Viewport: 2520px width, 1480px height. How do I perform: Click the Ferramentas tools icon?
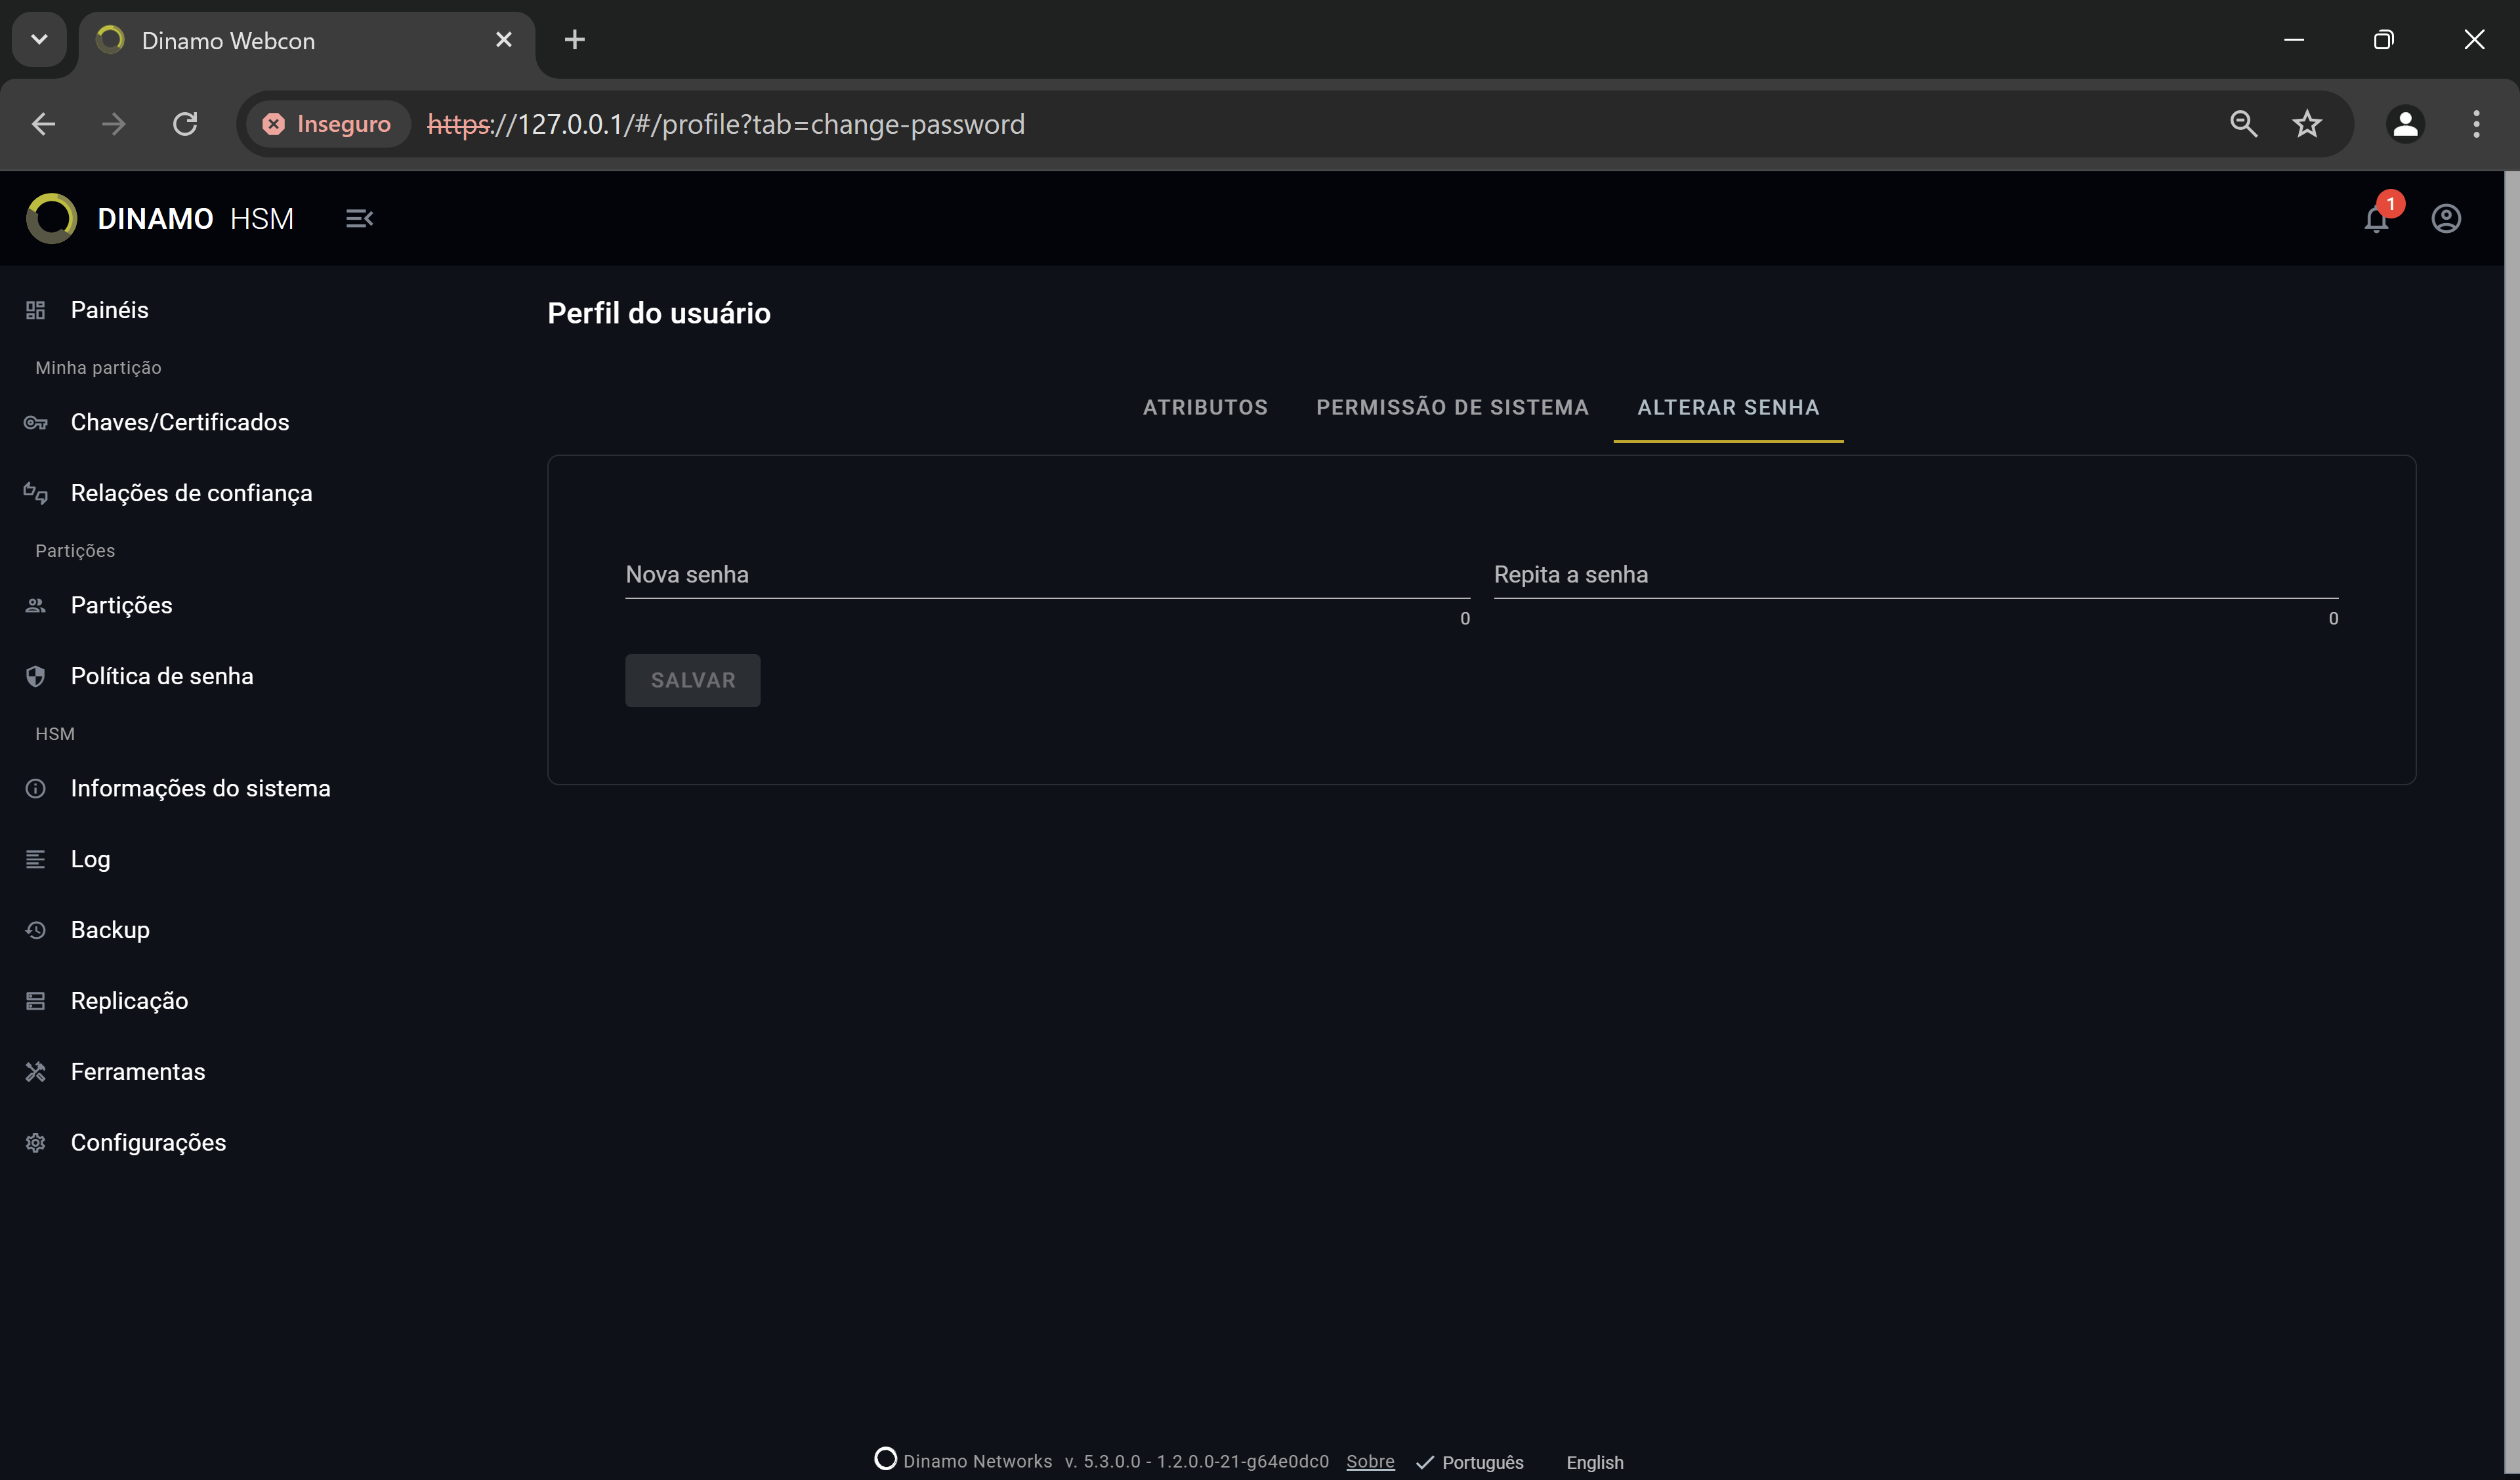(35, 1072)
